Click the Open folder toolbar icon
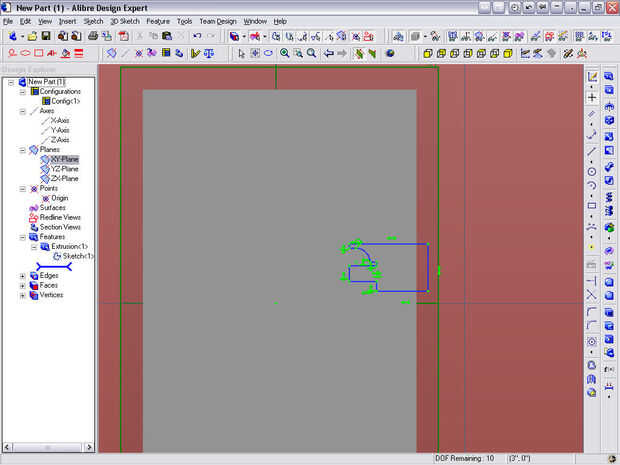The width and height of the screenshot is (620, 465). pyautogui.click(x=32, y=36)
